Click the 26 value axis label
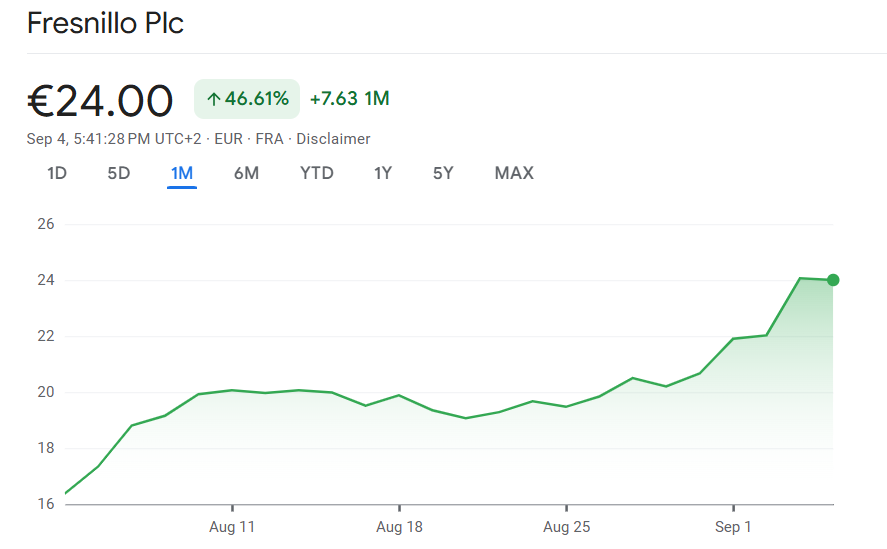Viewport: 887px width, 549px height. 45,224
